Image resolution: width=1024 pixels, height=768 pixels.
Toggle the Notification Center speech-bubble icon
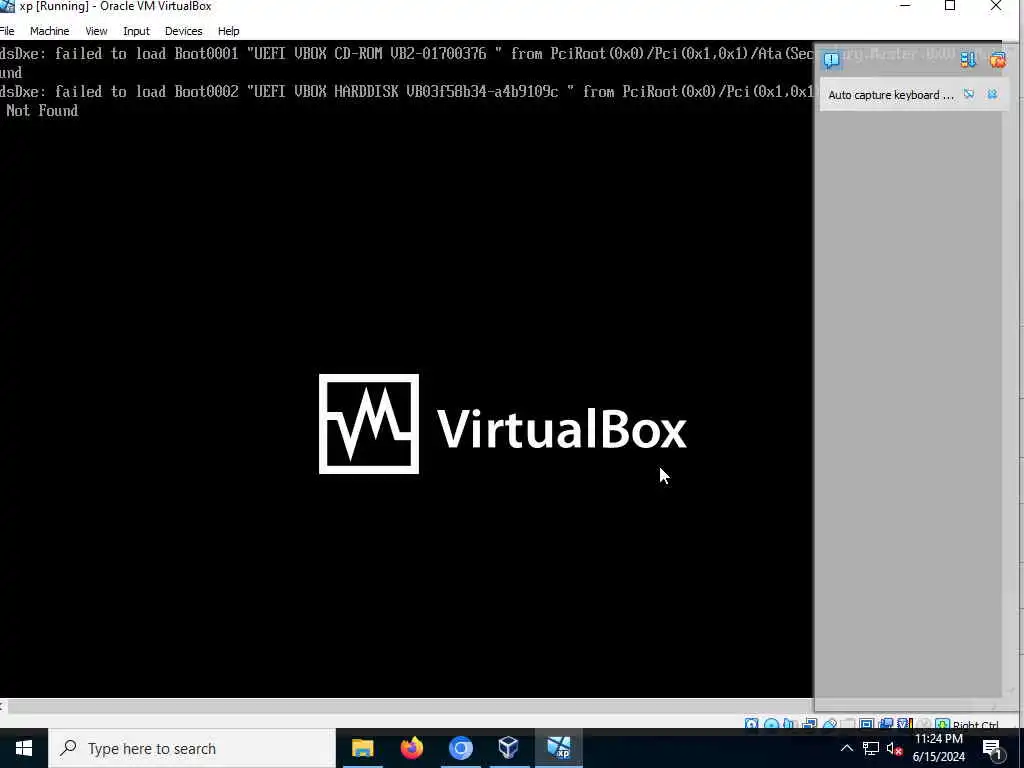(x=831, y=60)
